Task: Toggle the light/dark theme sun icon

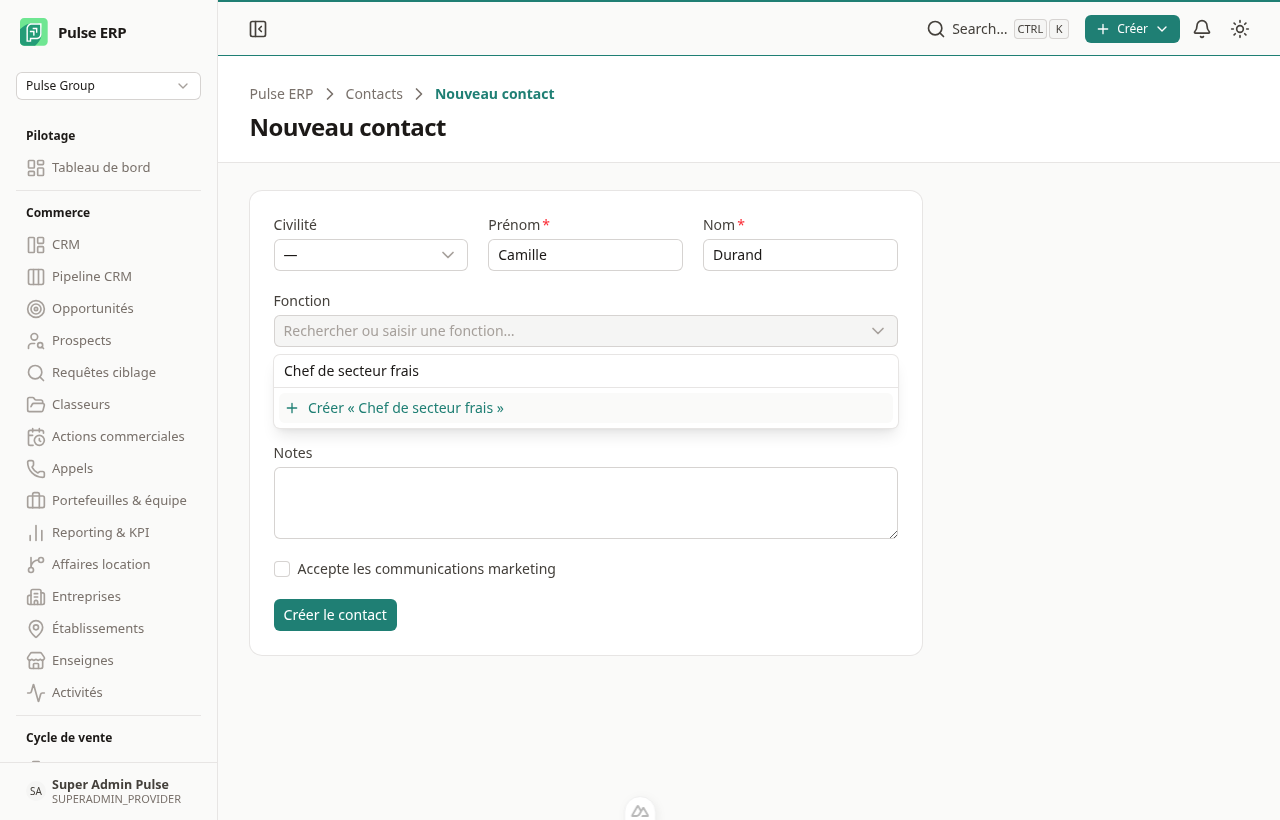Action: 1240,29
